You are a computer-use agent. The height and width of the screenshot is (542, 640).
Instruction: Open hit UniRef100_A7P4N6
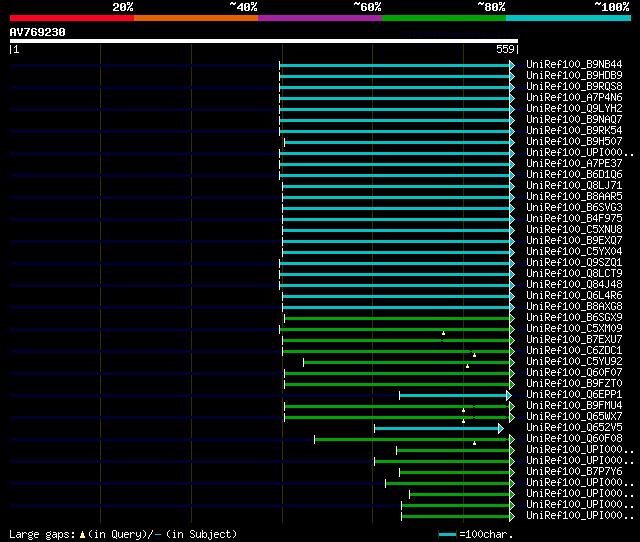coord(574,98)
